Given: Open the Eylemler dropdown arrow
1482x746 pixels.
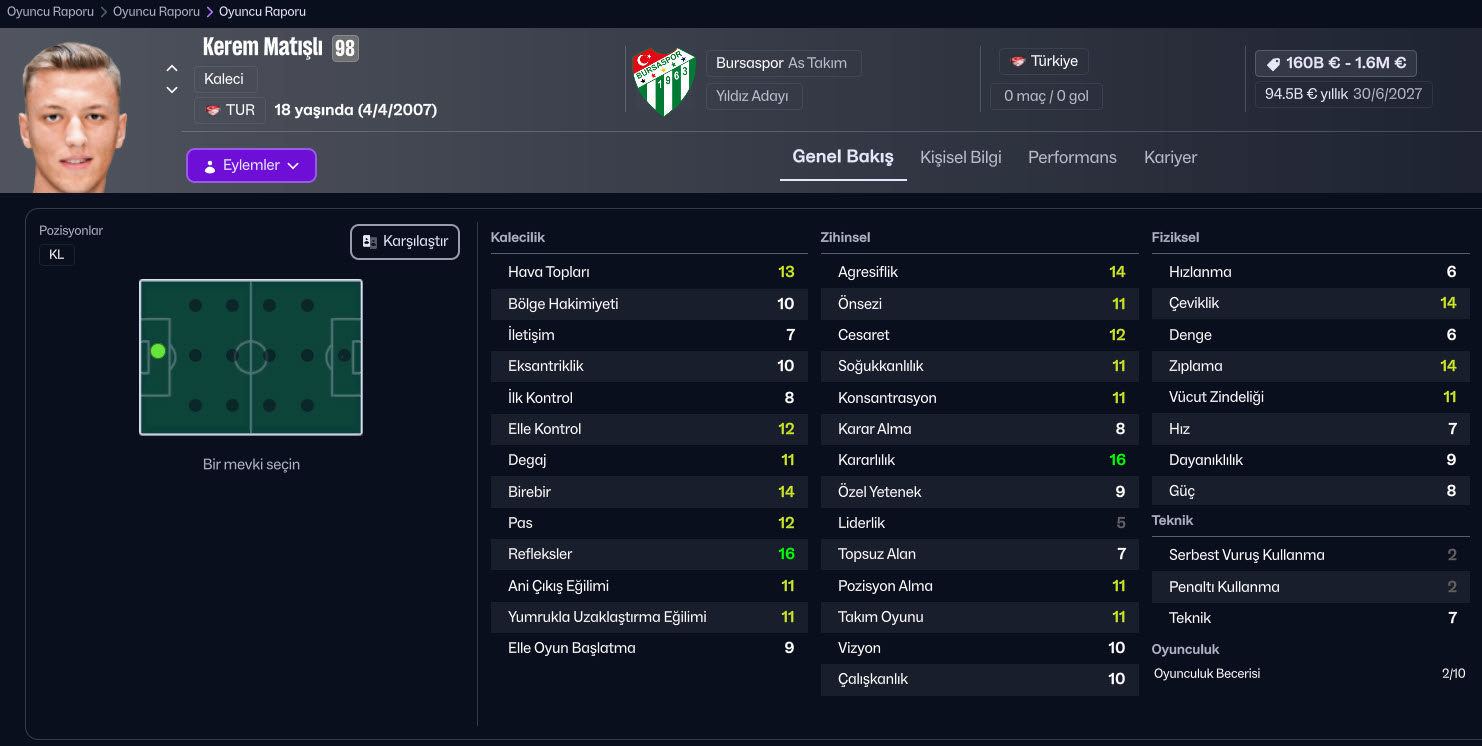Looking at the screenshot, I should click(x=293, y=166).
